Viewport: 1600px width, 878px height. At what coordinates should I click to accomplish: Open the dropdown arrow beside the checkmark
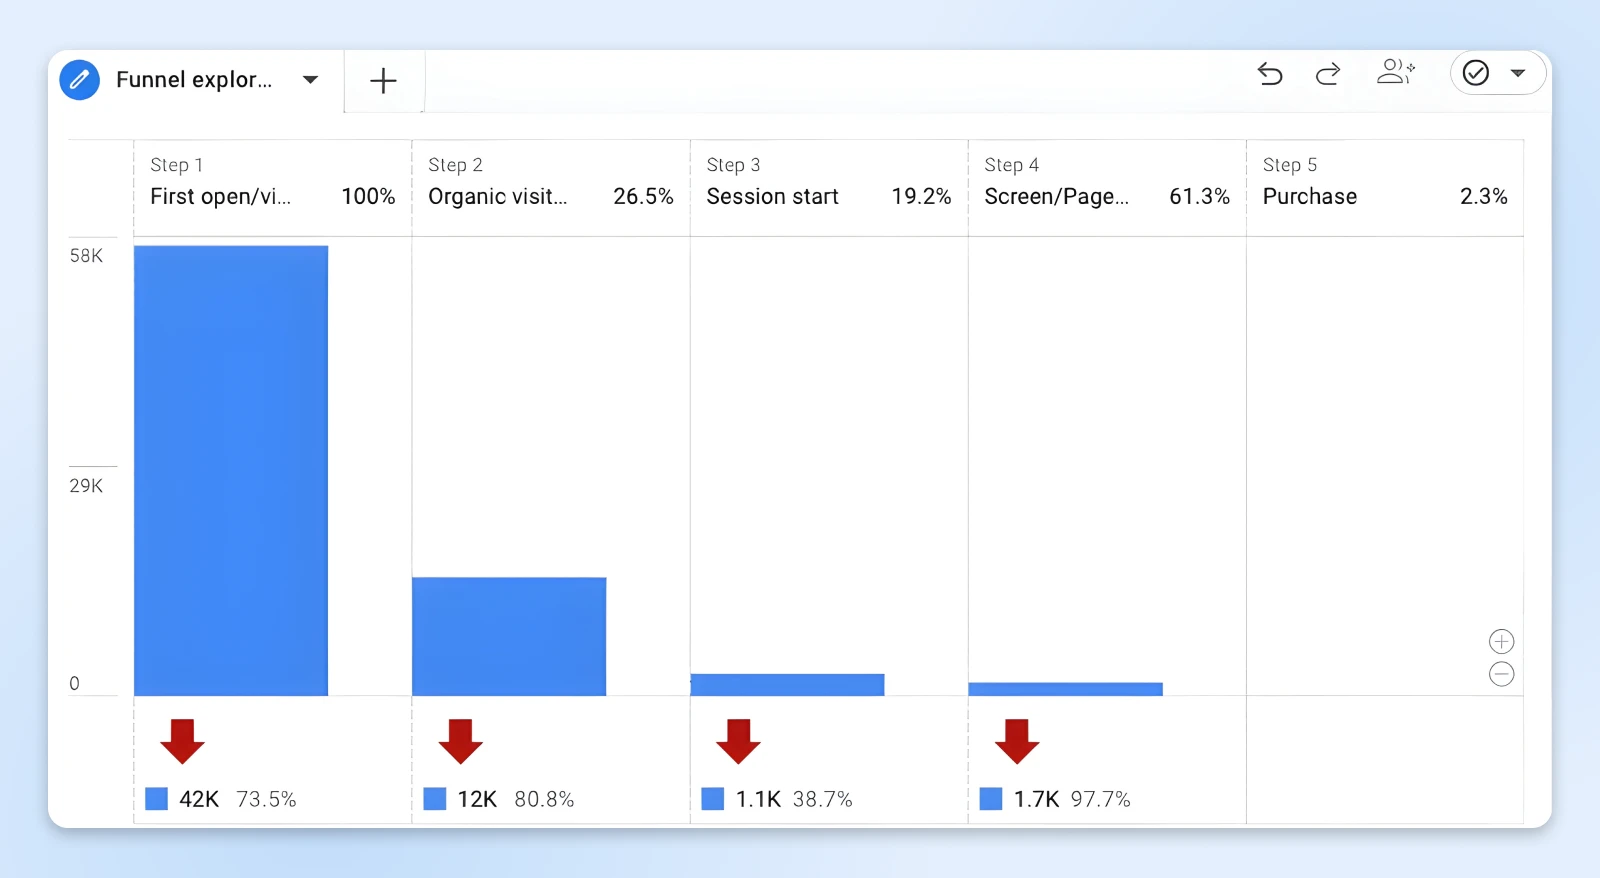1518,73
